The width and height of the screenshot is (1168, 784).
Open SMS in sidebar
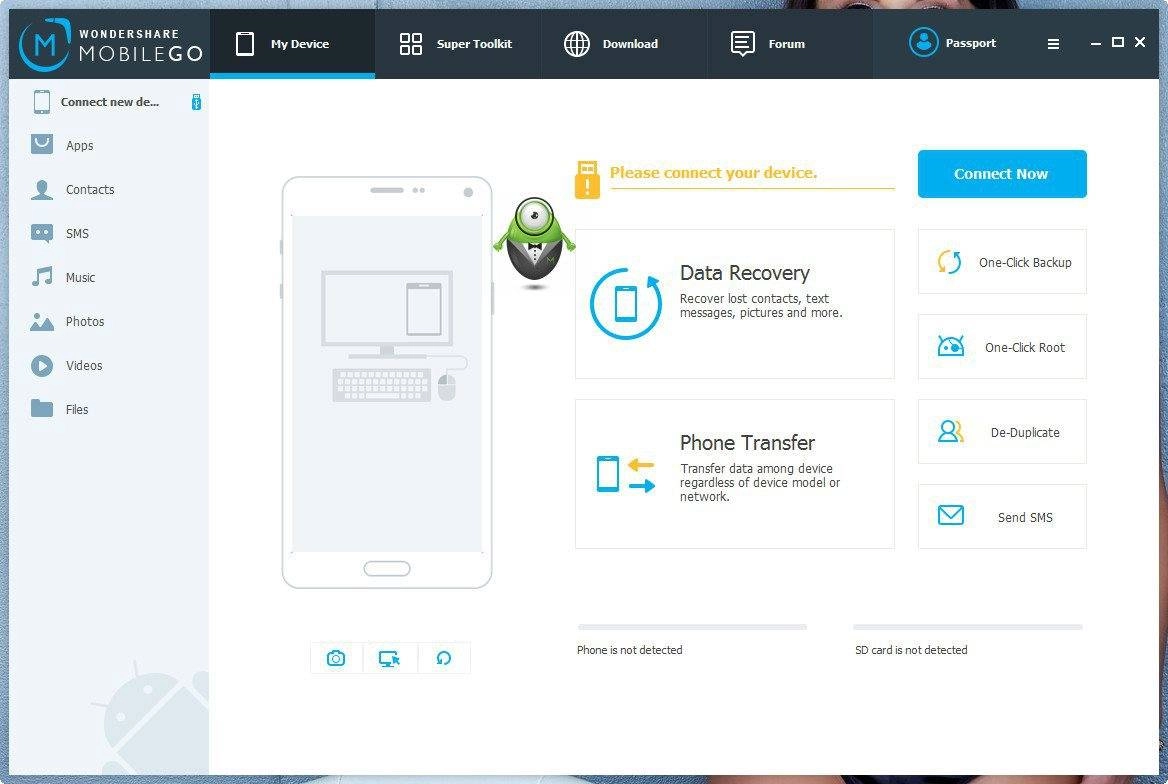pyautogui.click(x=109, y=233)
